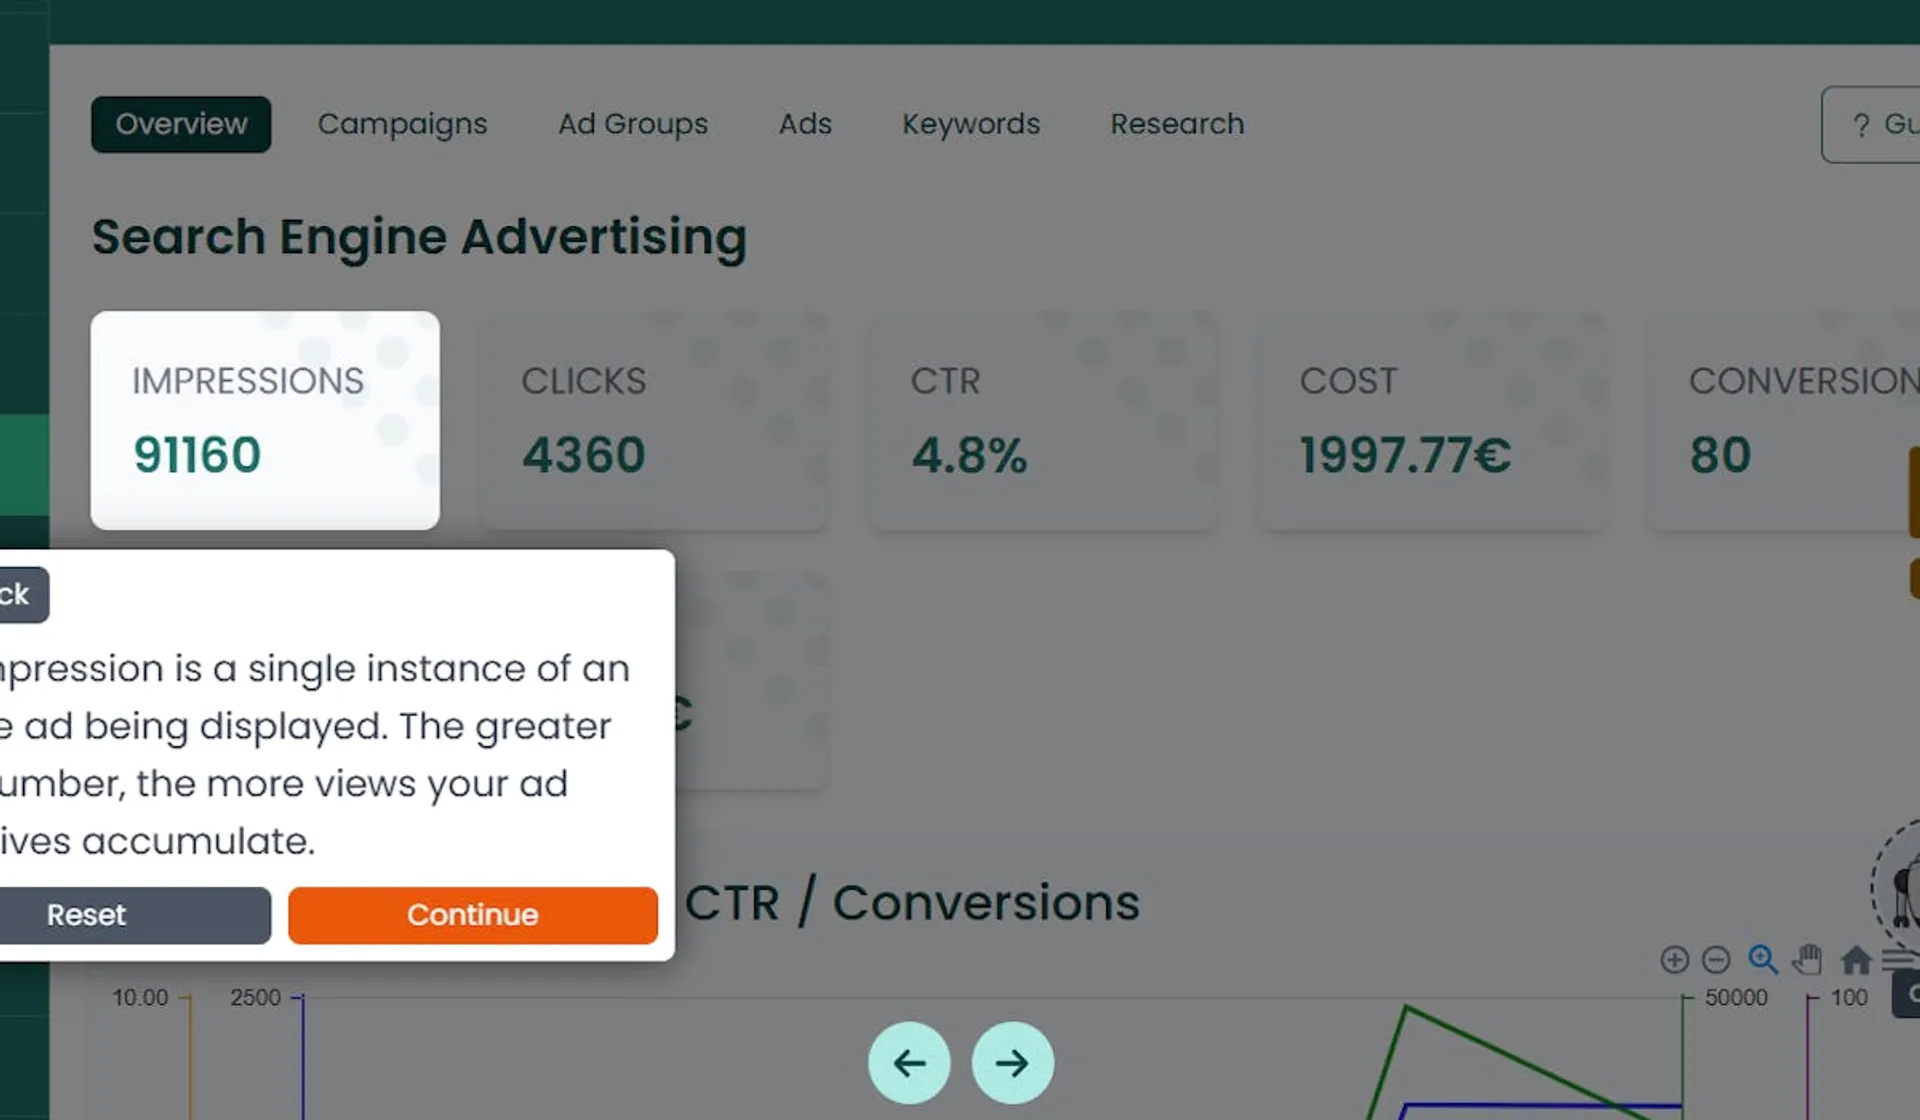This screenshot has height=1120, width=1920.
Task: Select the Overview tab
Action: pyautogui.click(x=181, y=124)
